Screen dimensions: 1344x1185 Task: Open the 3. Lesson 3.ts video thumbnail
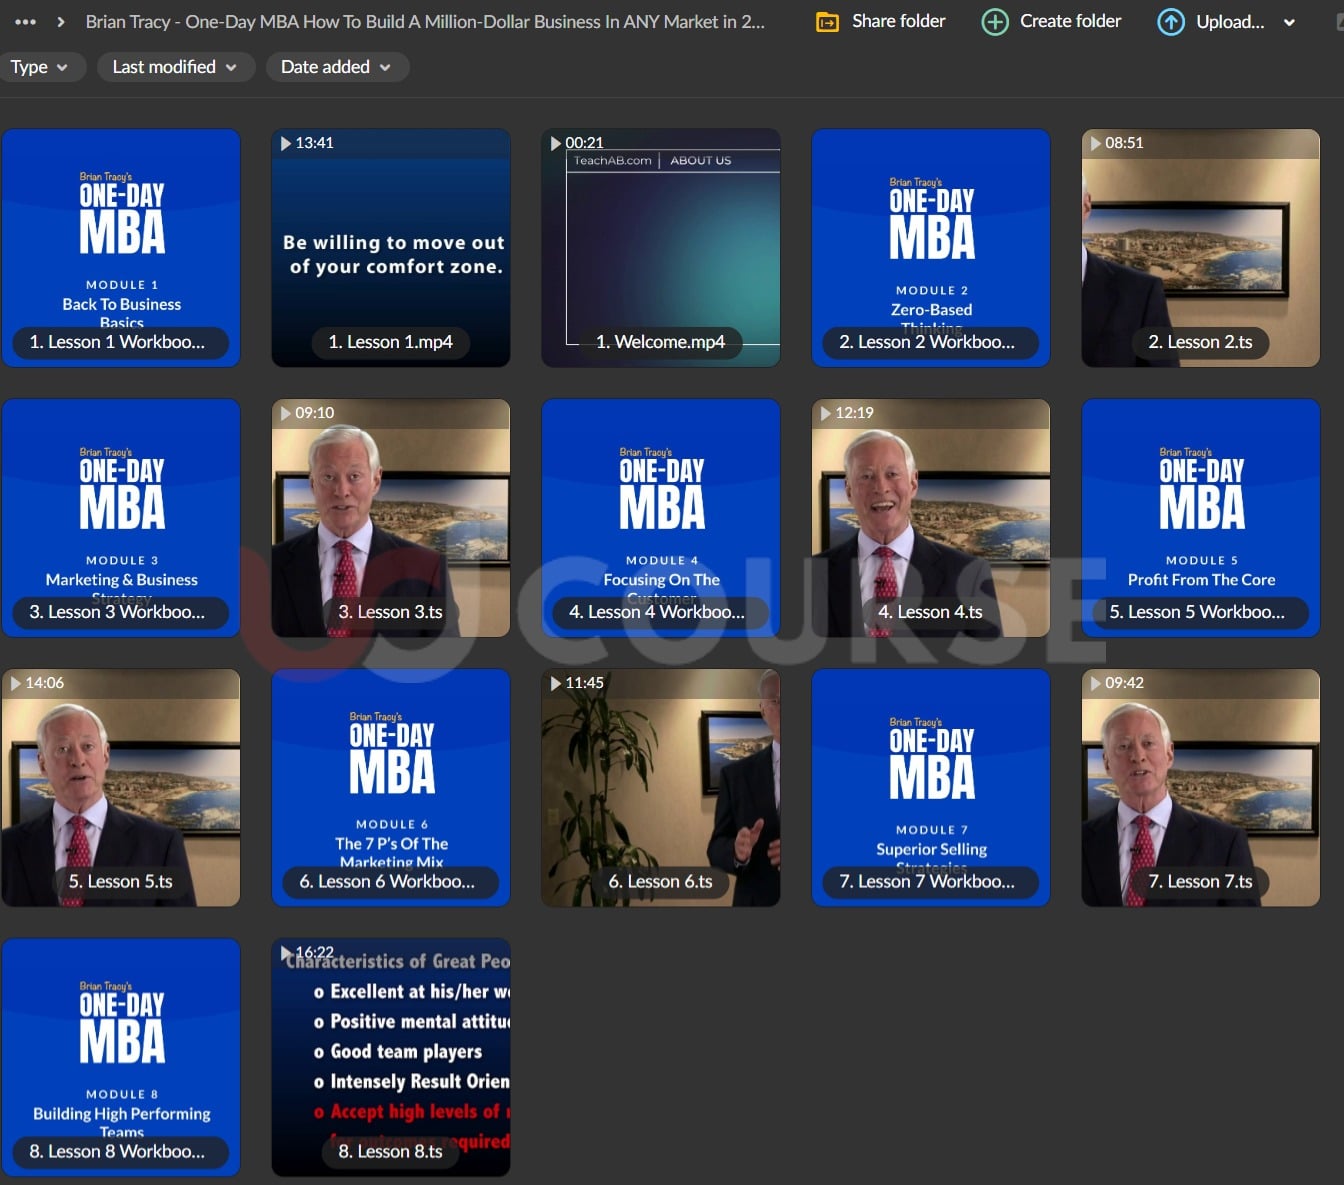(x=391, y=517)
